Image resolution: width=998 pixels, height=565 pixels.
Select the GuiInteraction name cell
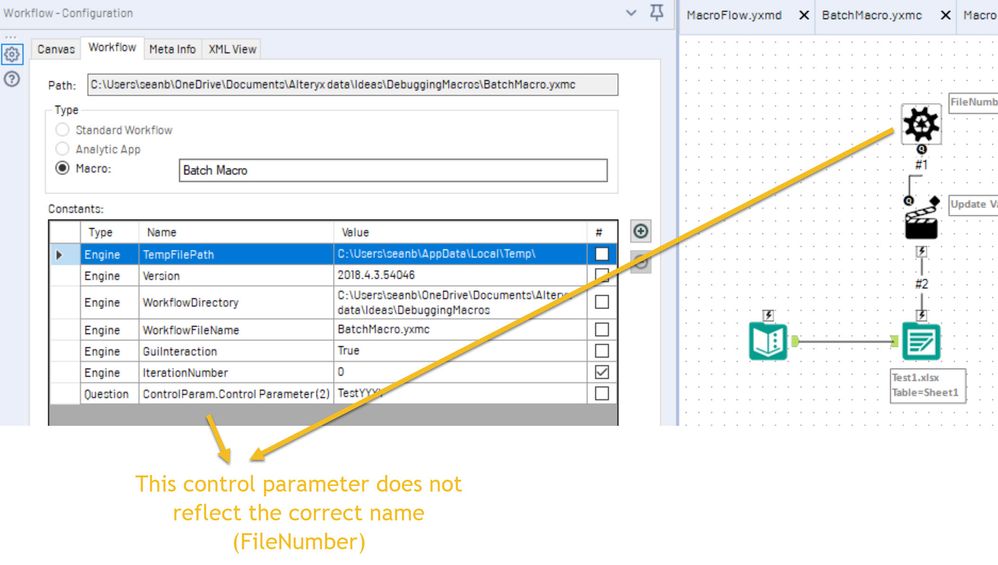pyautogui.click(x=236, y=351)
